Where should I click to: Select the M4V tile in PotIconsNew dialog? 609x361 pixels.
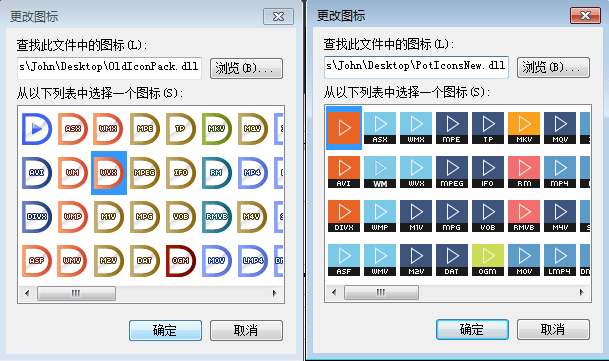(x=560, y=216)
